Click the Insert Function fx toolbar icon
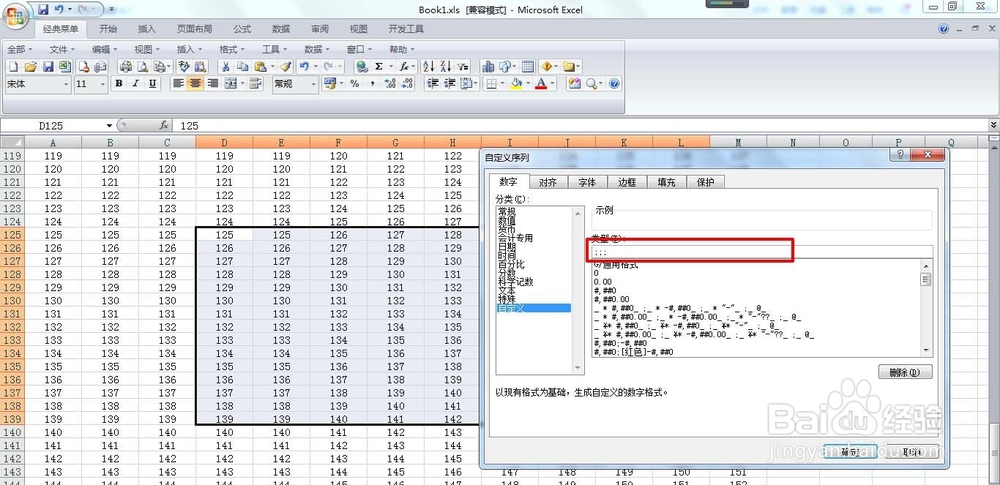This screenshot has width=1000, height=485. coord(404,66)
